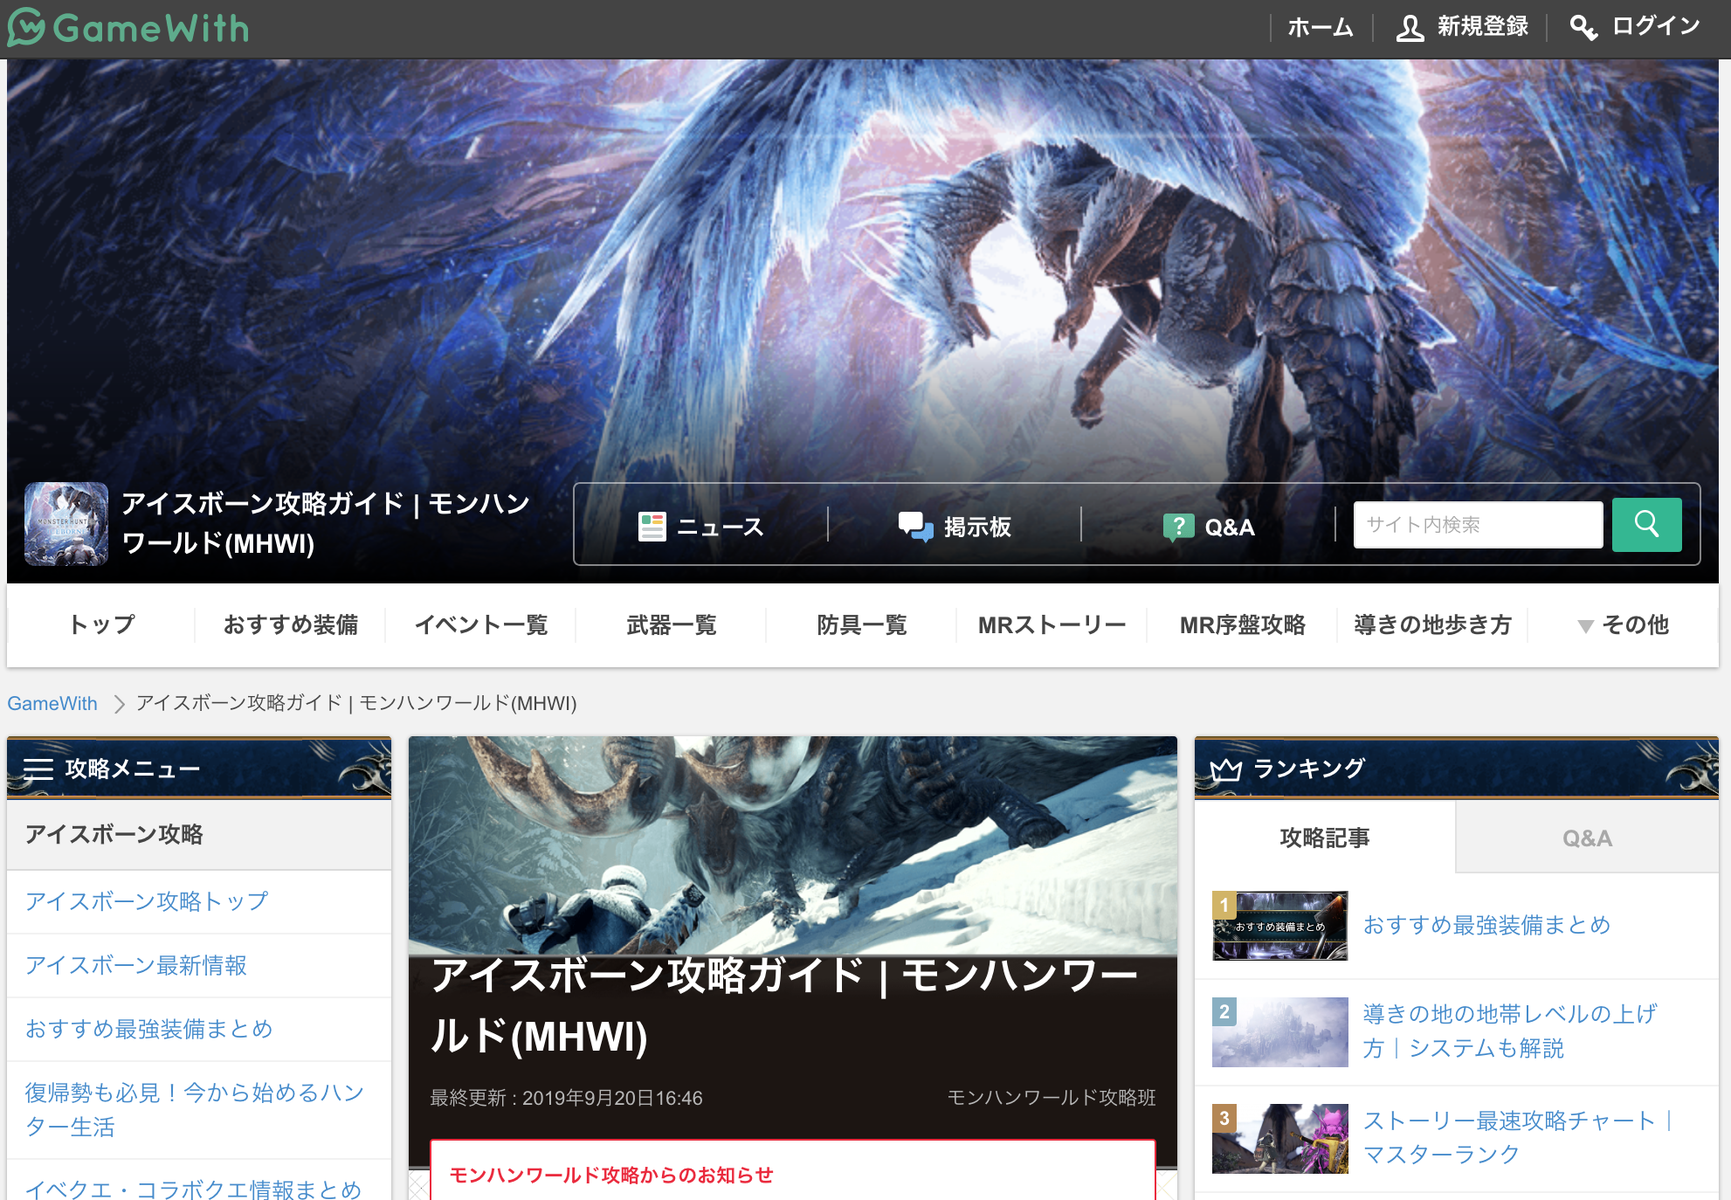The image size is (1731, 1200).
Task: Switch to the Q&A ranking tab
Action: coord(1587,838)
